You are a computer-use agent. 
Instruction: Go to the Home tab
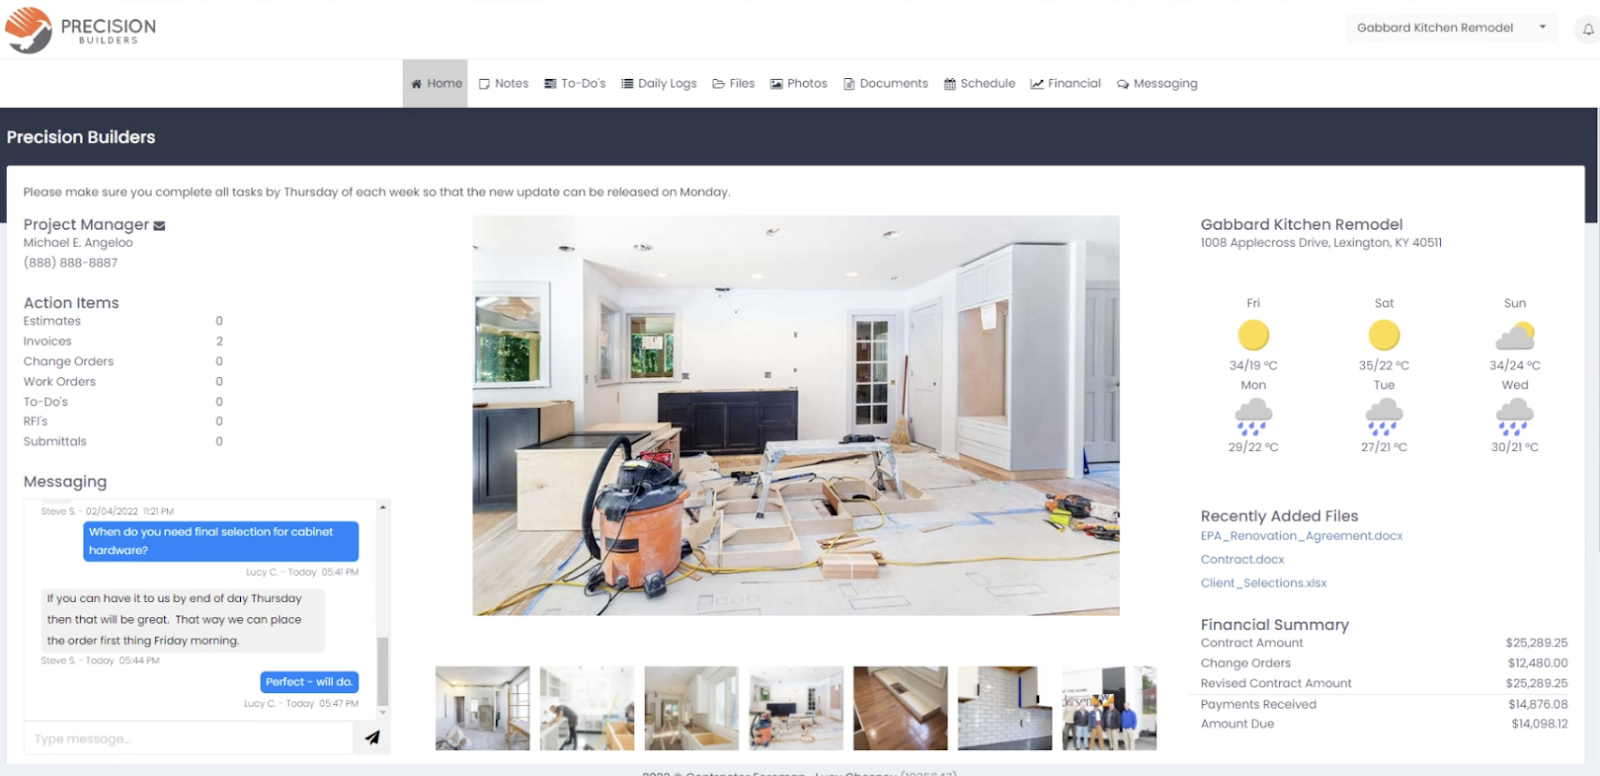point(436,83)
